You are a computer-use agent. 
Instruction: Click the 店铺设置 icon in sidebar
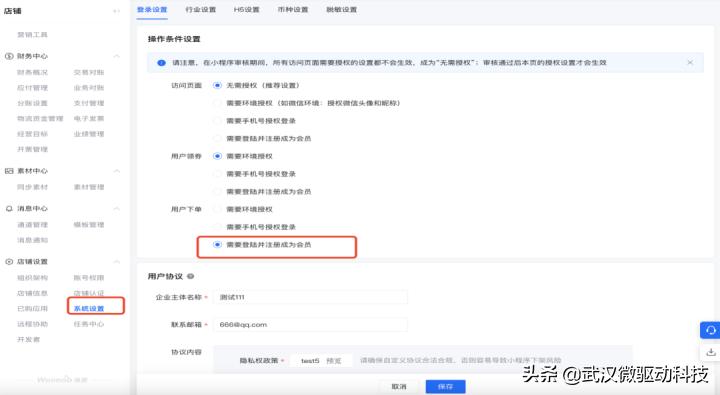click(x=9, y=261)
